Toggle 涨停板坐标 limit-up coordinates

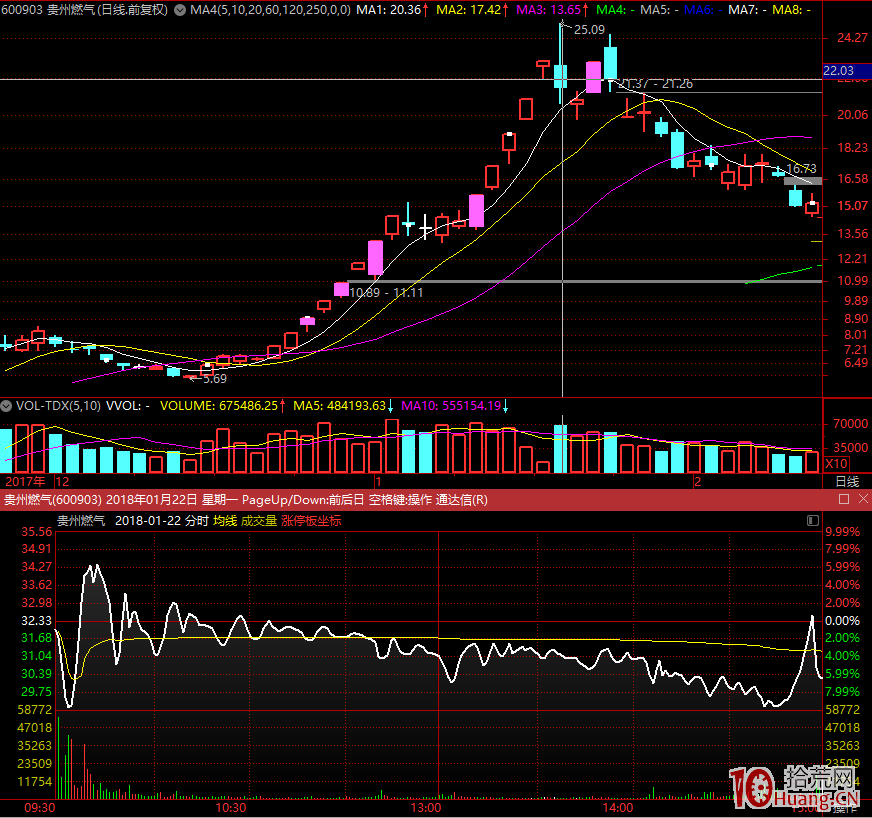[311, 521]
